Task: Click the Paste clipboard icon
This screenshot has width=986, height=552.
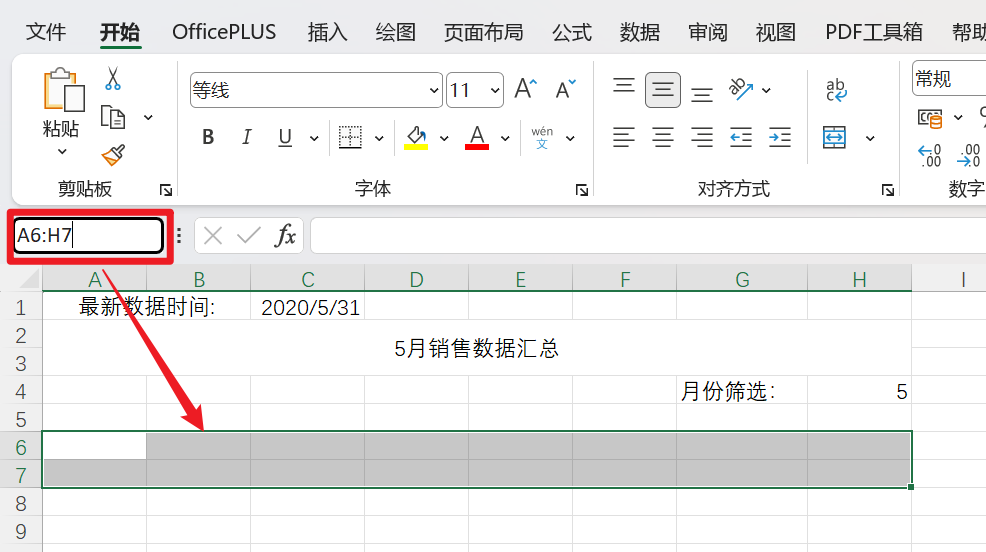Action: tap(64, 91)
